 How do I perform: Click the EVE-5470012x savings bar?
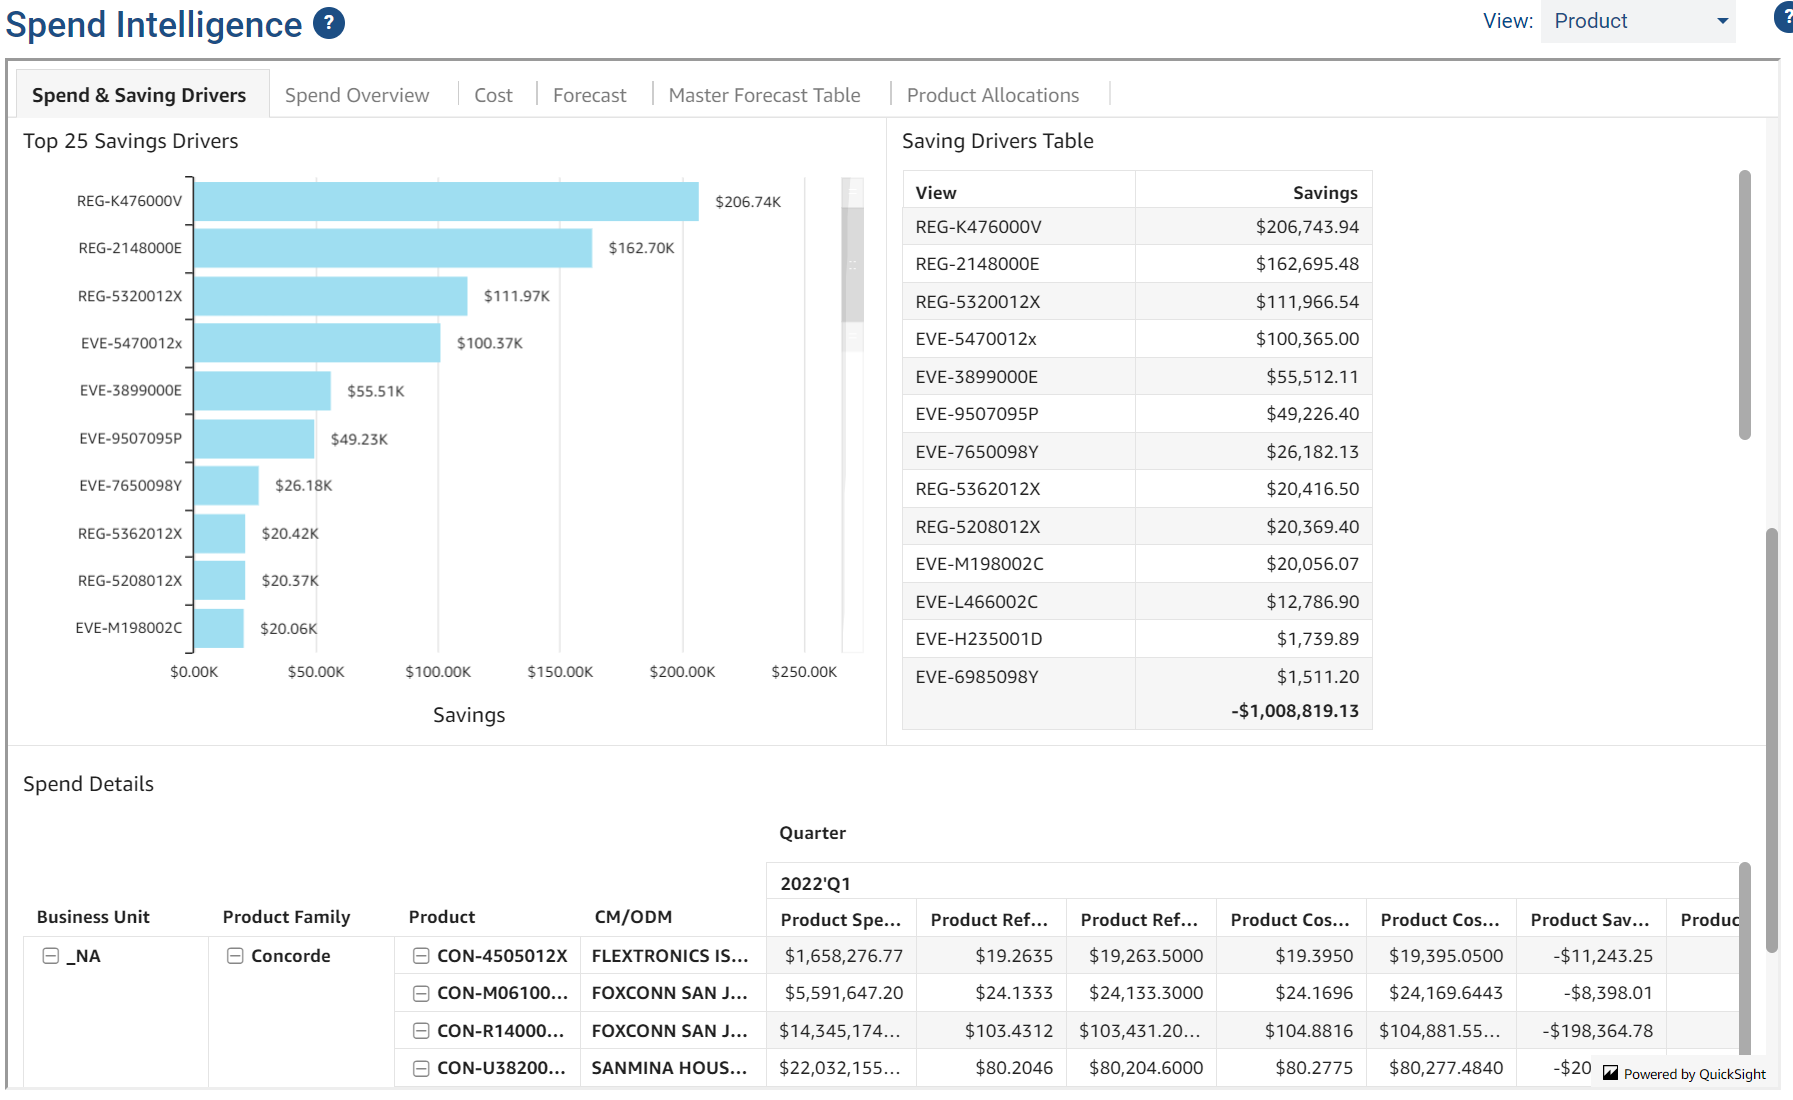(x=317, y=343)
